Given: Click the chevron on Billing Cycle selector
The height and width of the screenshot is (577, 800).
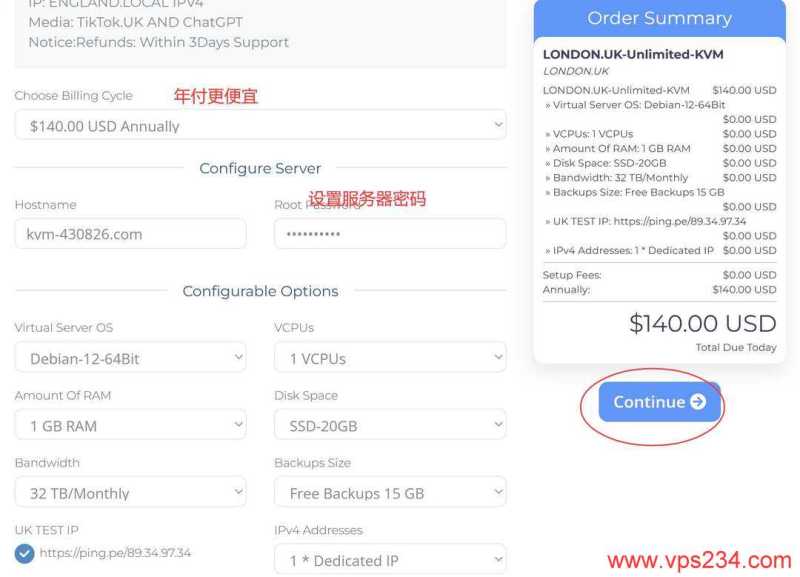Looking at the screenshot, I should (498, 124).
